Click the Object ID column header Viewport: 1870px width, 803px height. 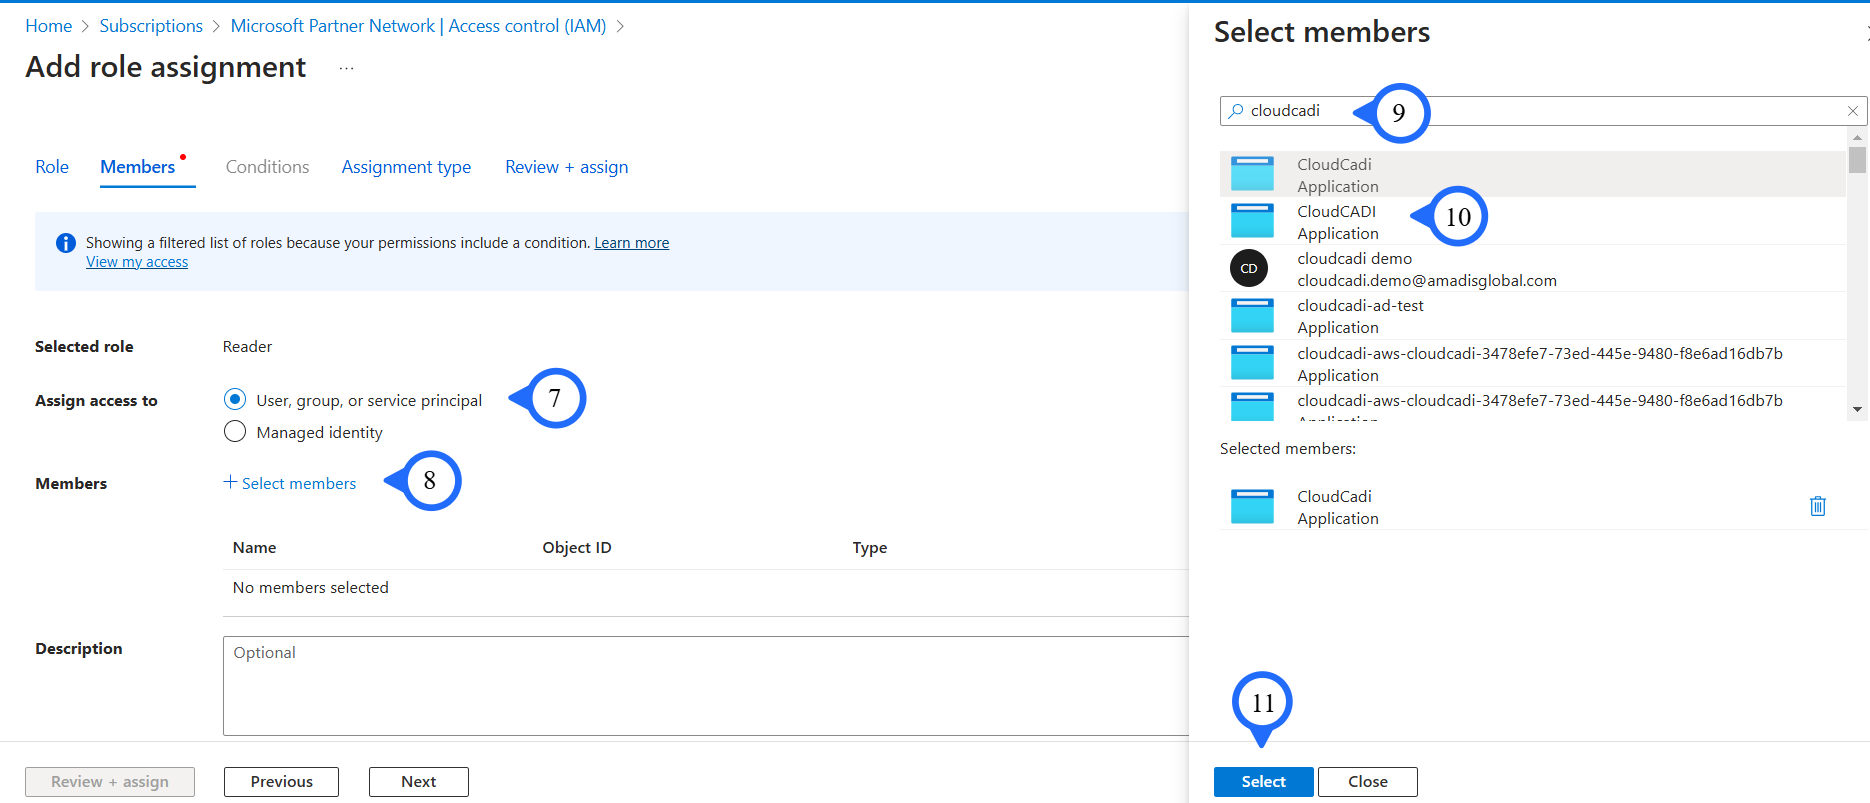coord(577,548)
